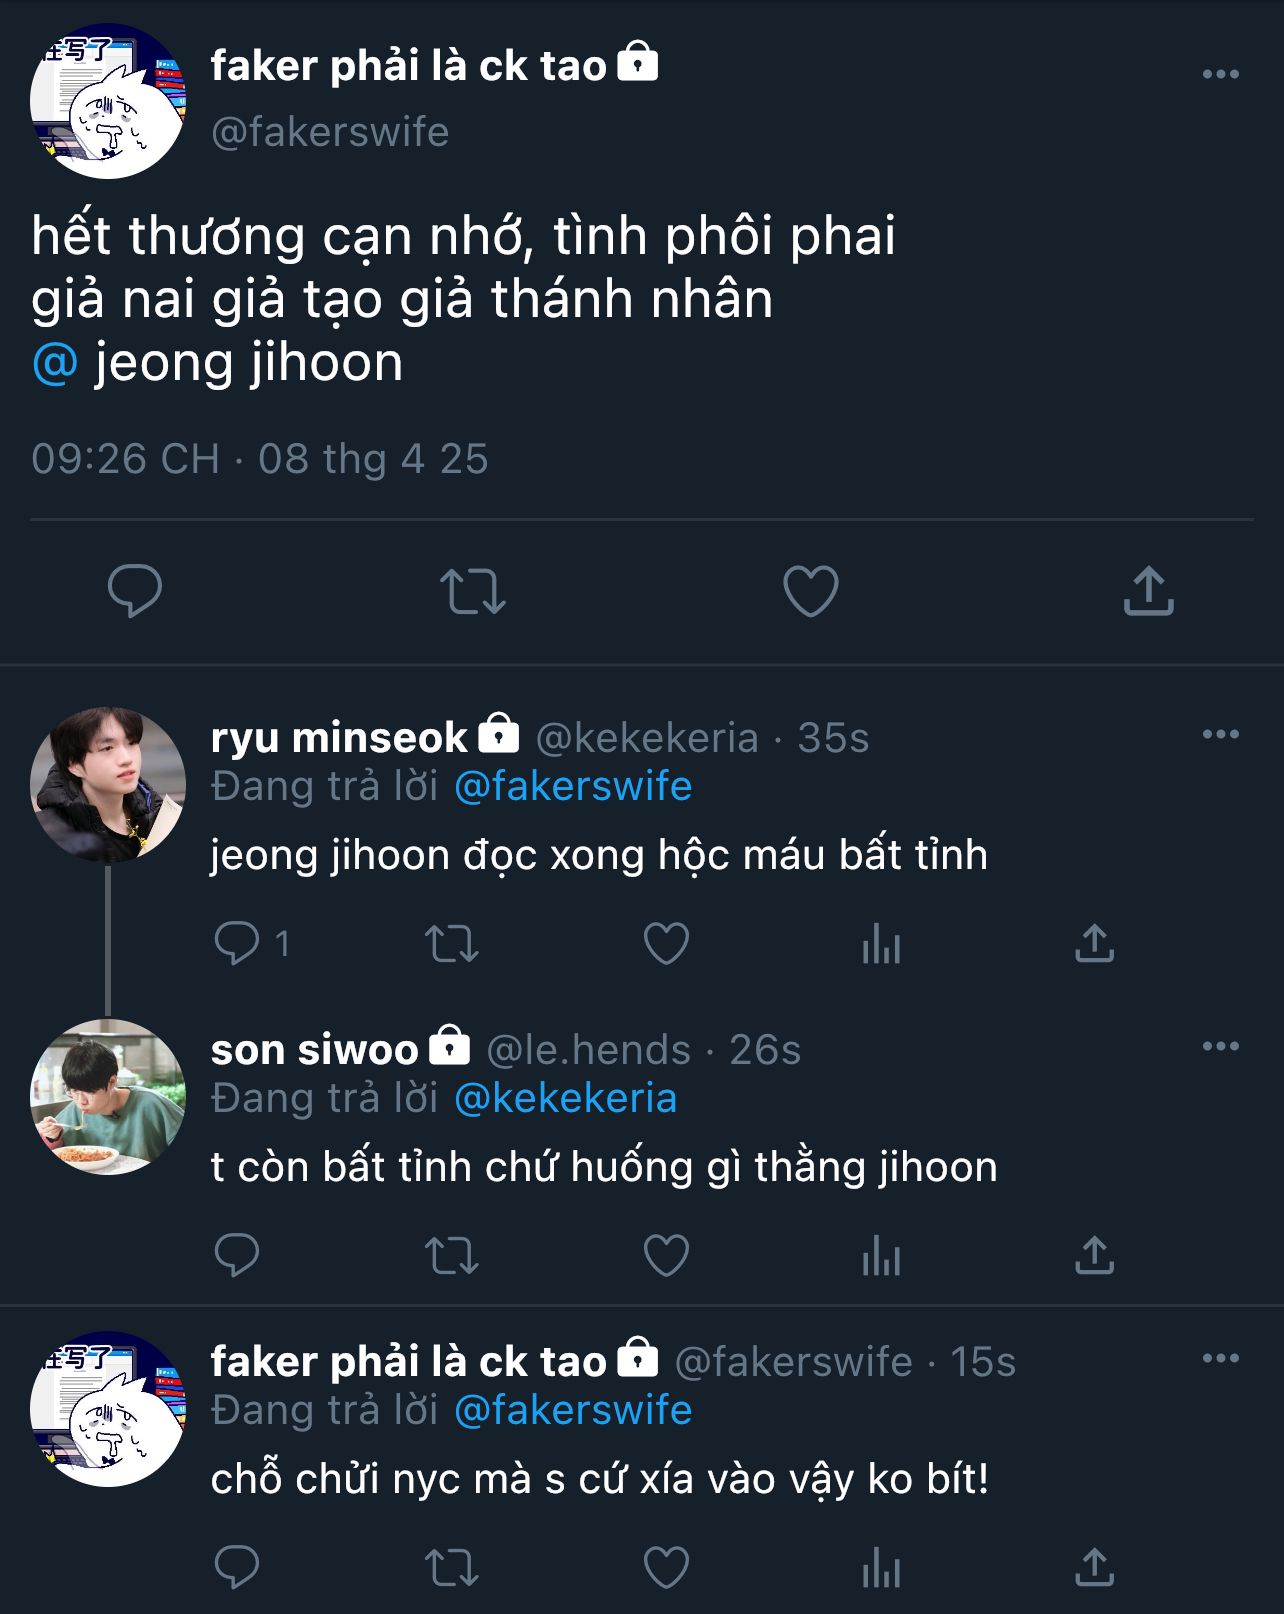Open @fakerswife link in ryu minseok's reply
The image size is (1284, 1614).
coord(573,786)
